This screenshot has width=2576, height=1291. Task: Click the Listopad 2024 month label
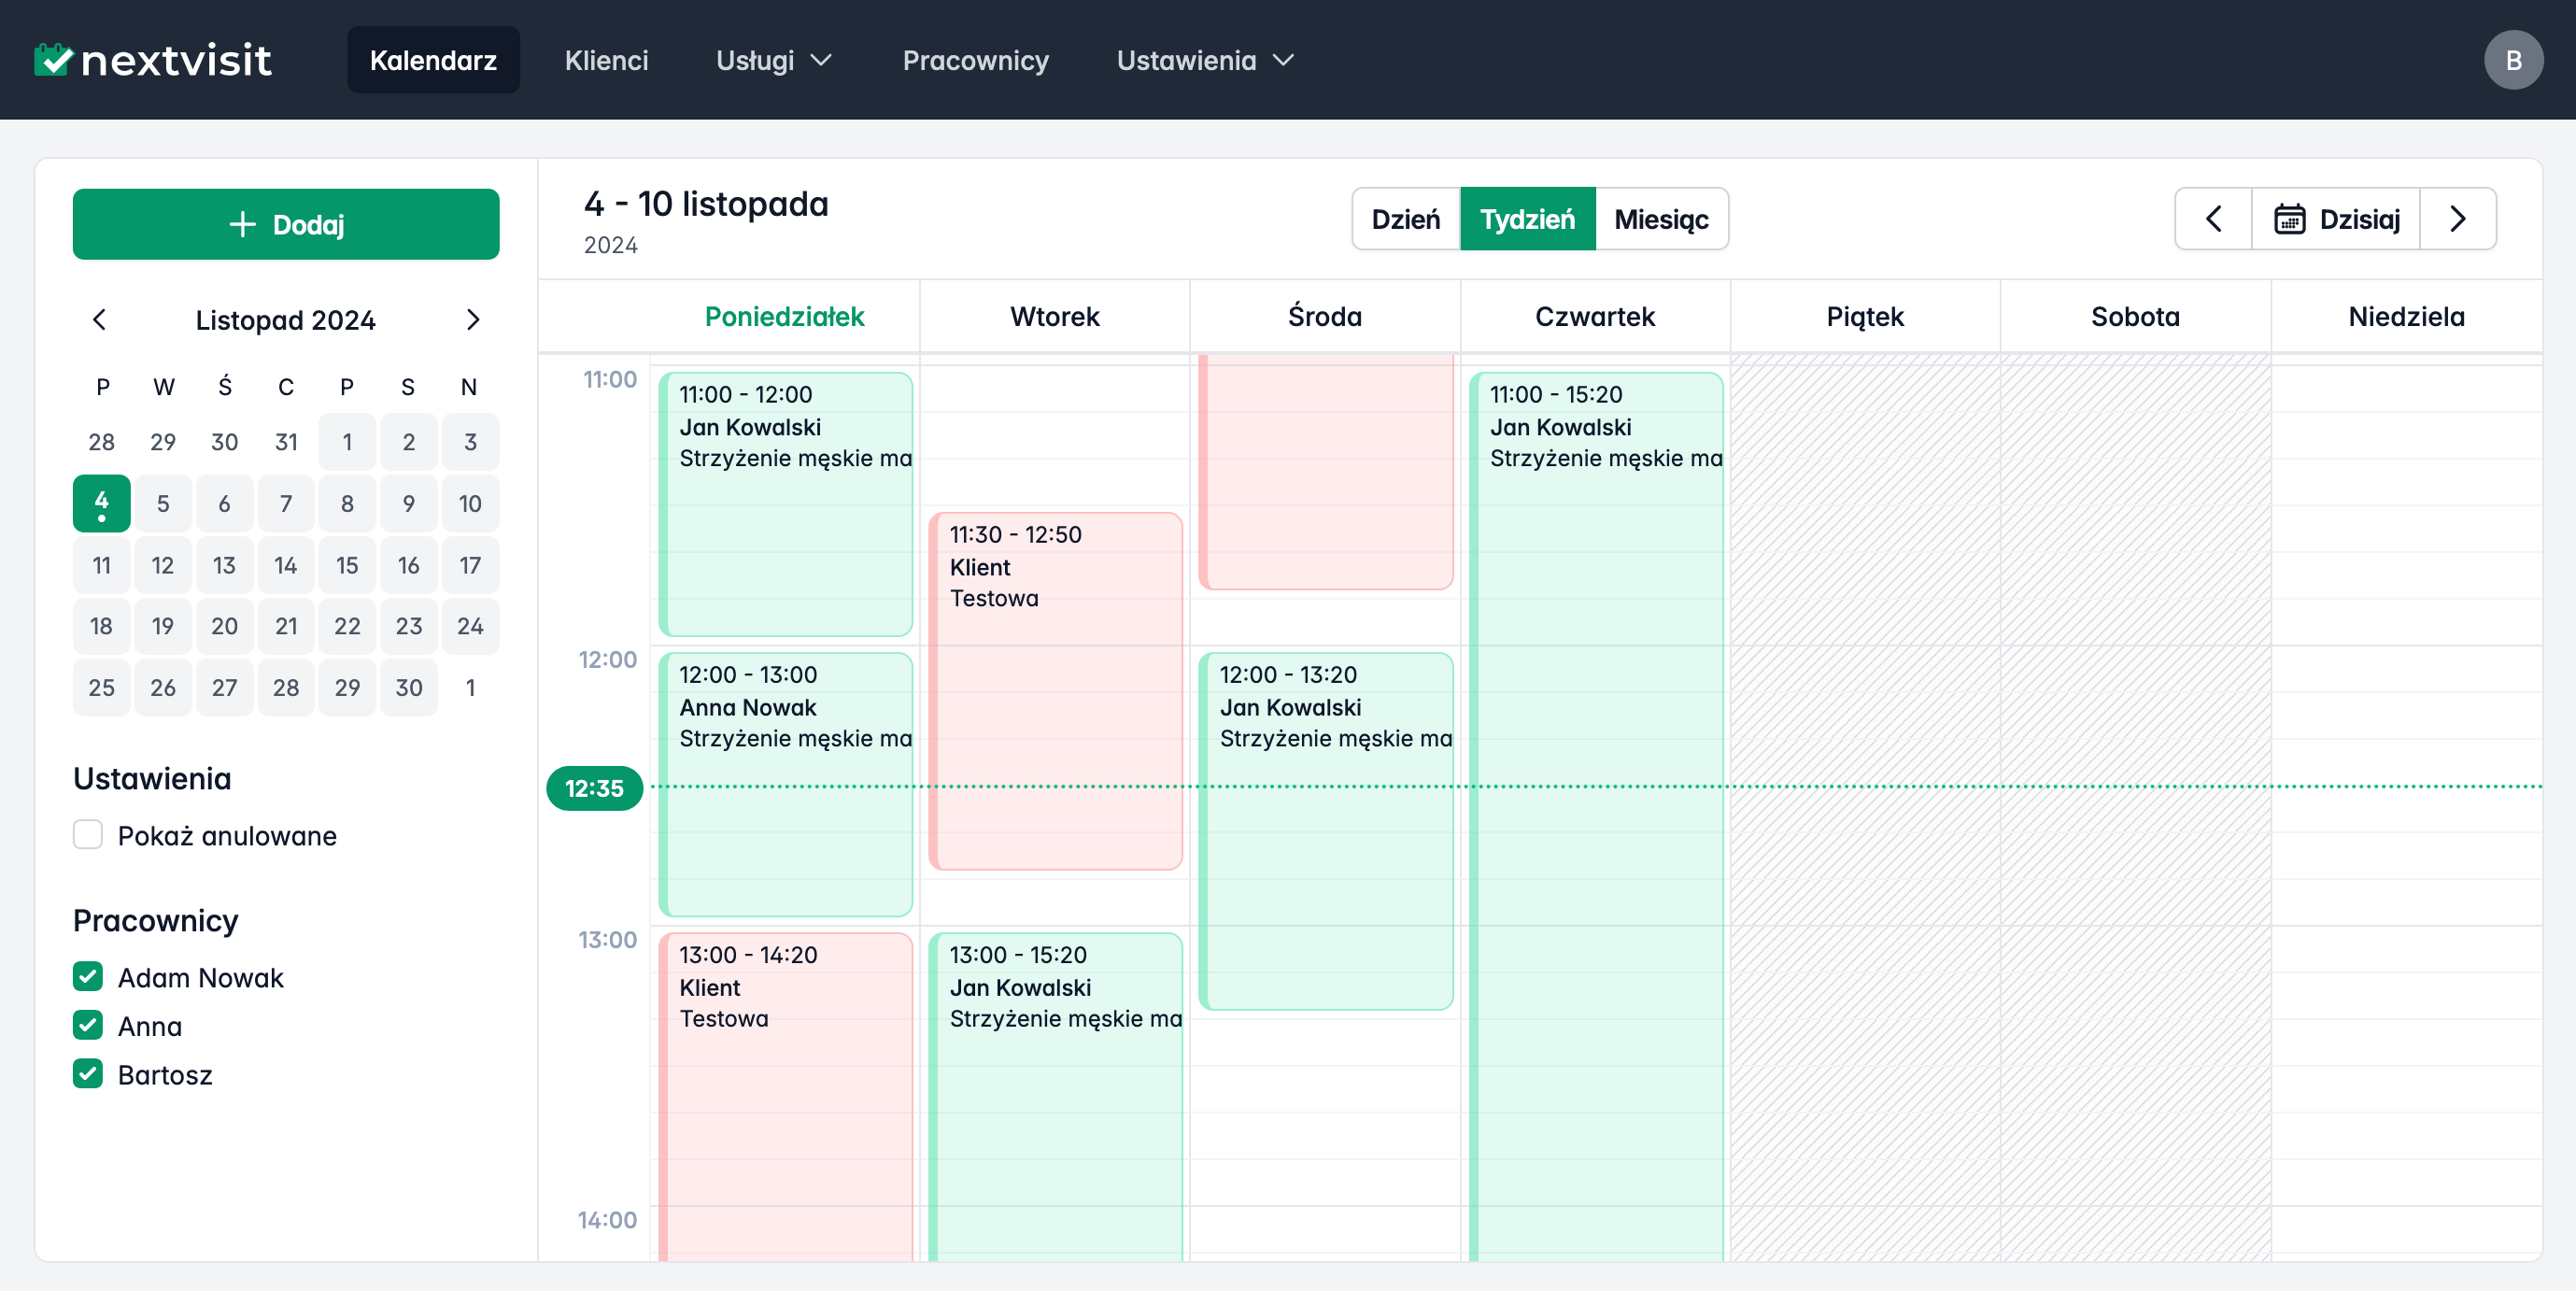(x=285, y=320)
